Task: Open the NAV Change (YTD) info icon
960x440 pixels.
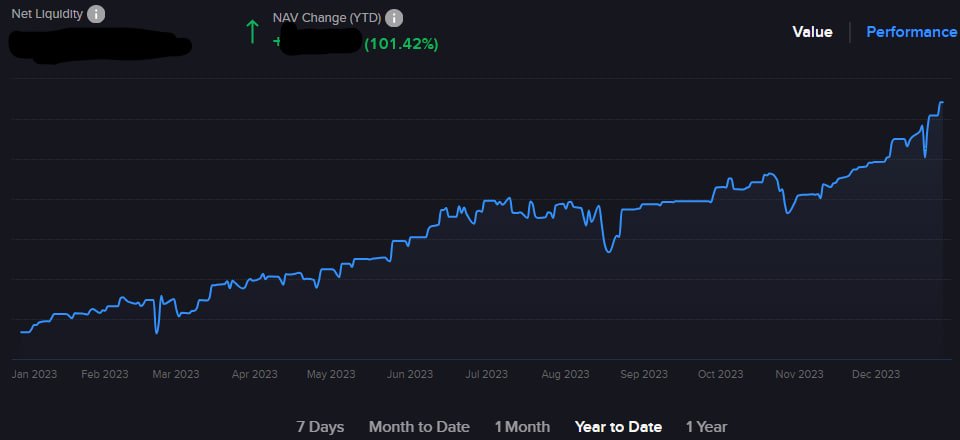Action: [x=394, y=18]
